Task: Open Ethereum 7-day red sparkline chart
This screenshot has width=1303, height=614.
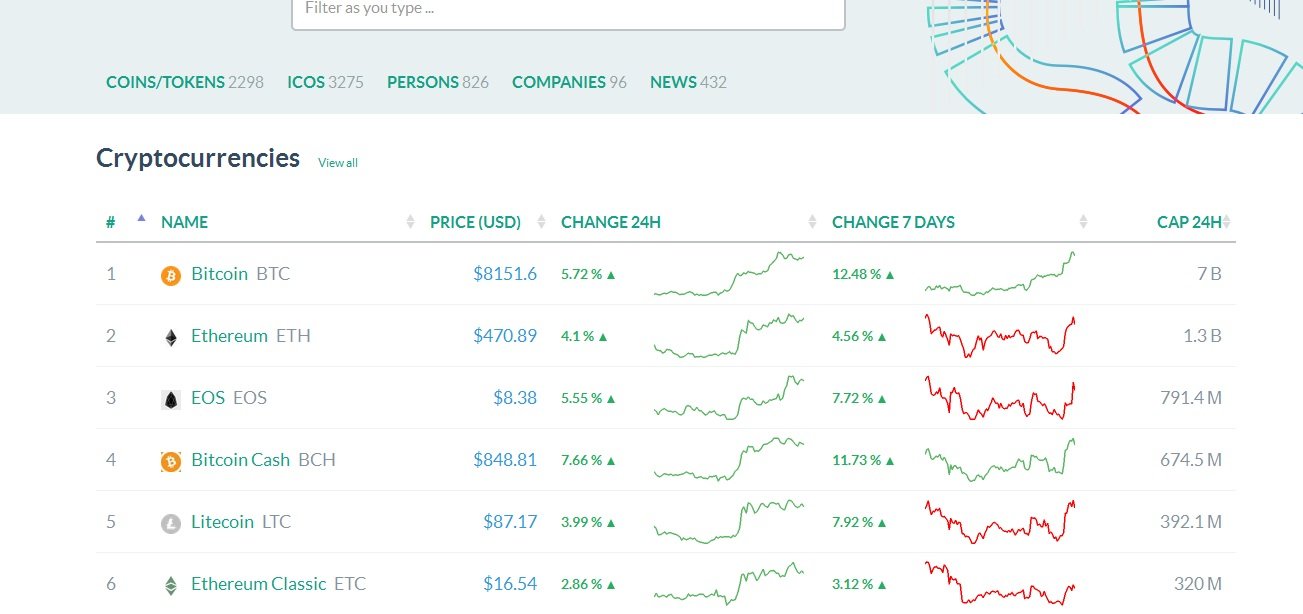Action: tap(1000, 336)
